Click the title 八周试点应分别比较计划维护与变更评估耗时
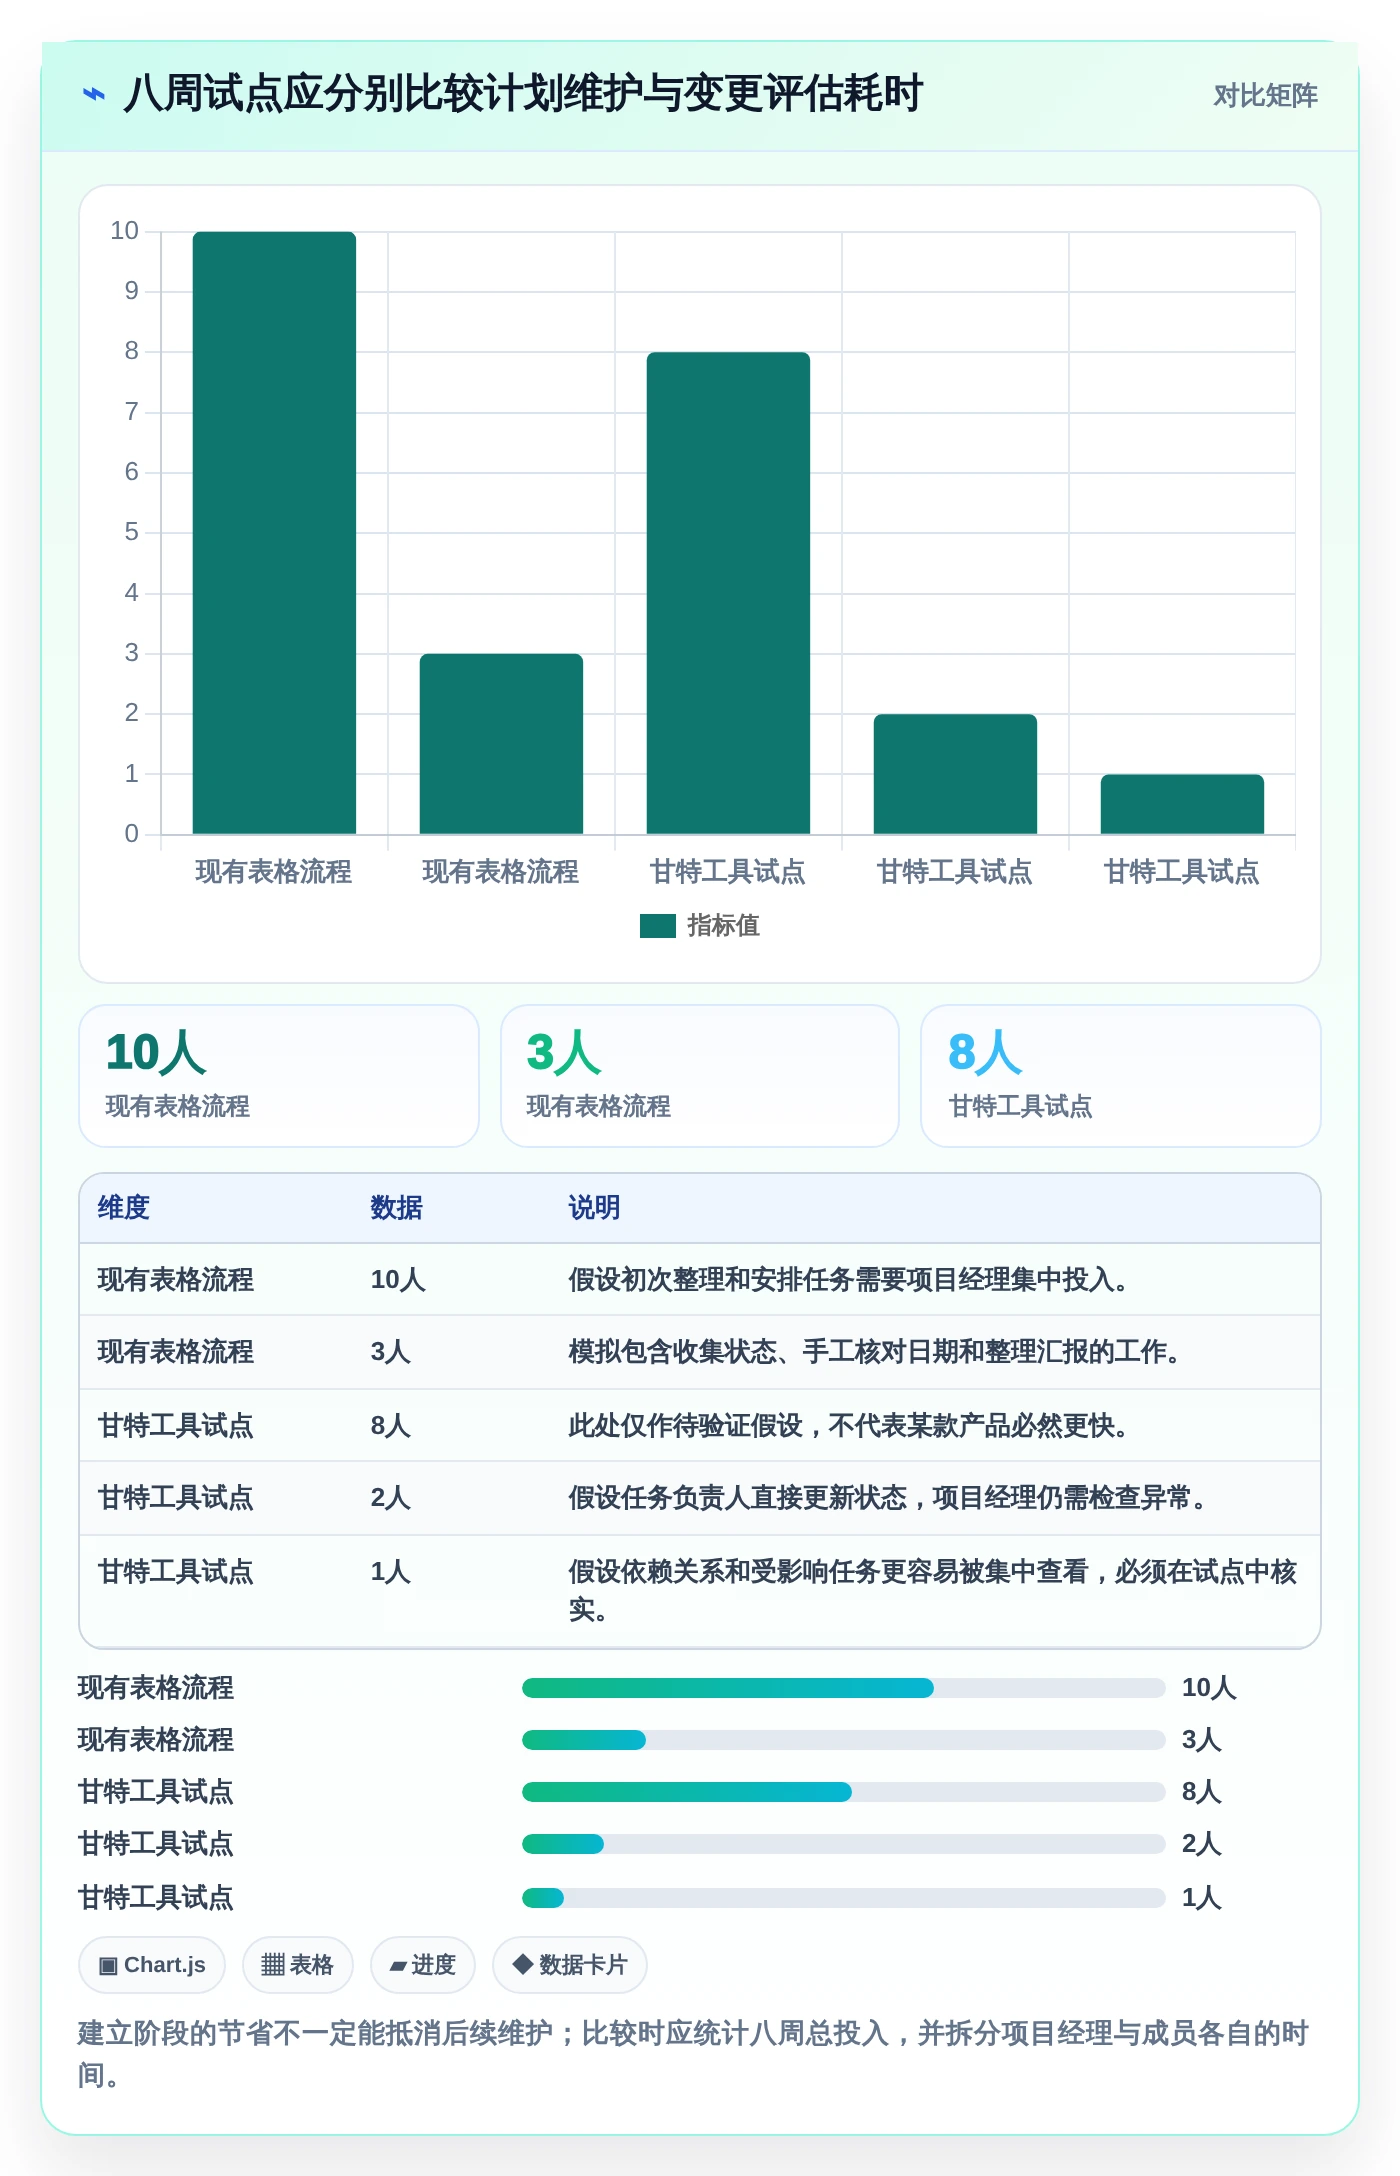This screenshot has height=2176, width=1400. coord(523,95)
